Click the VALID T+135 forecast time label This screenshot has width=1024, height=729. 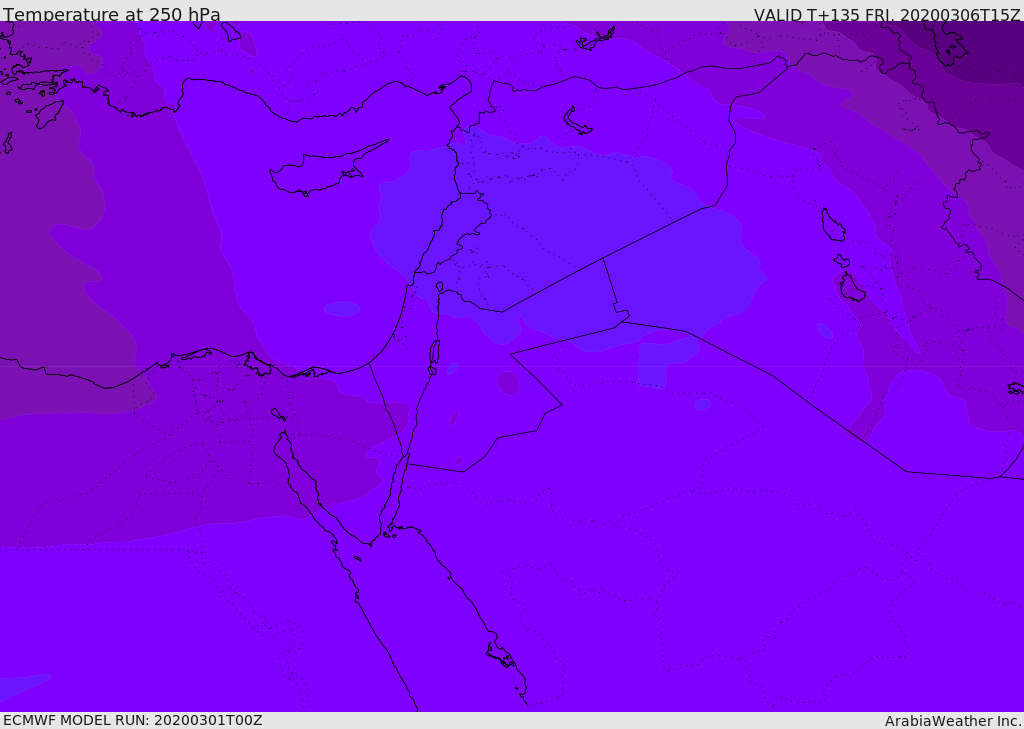tap(886, 15)
